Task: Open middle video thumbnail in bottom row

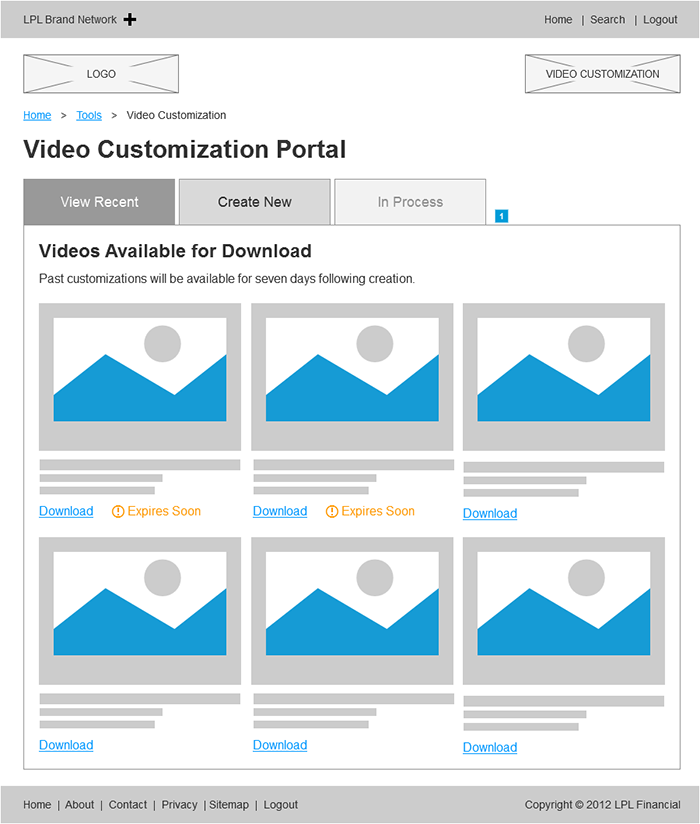Action: pyautogui.click(x=352, y=611)
